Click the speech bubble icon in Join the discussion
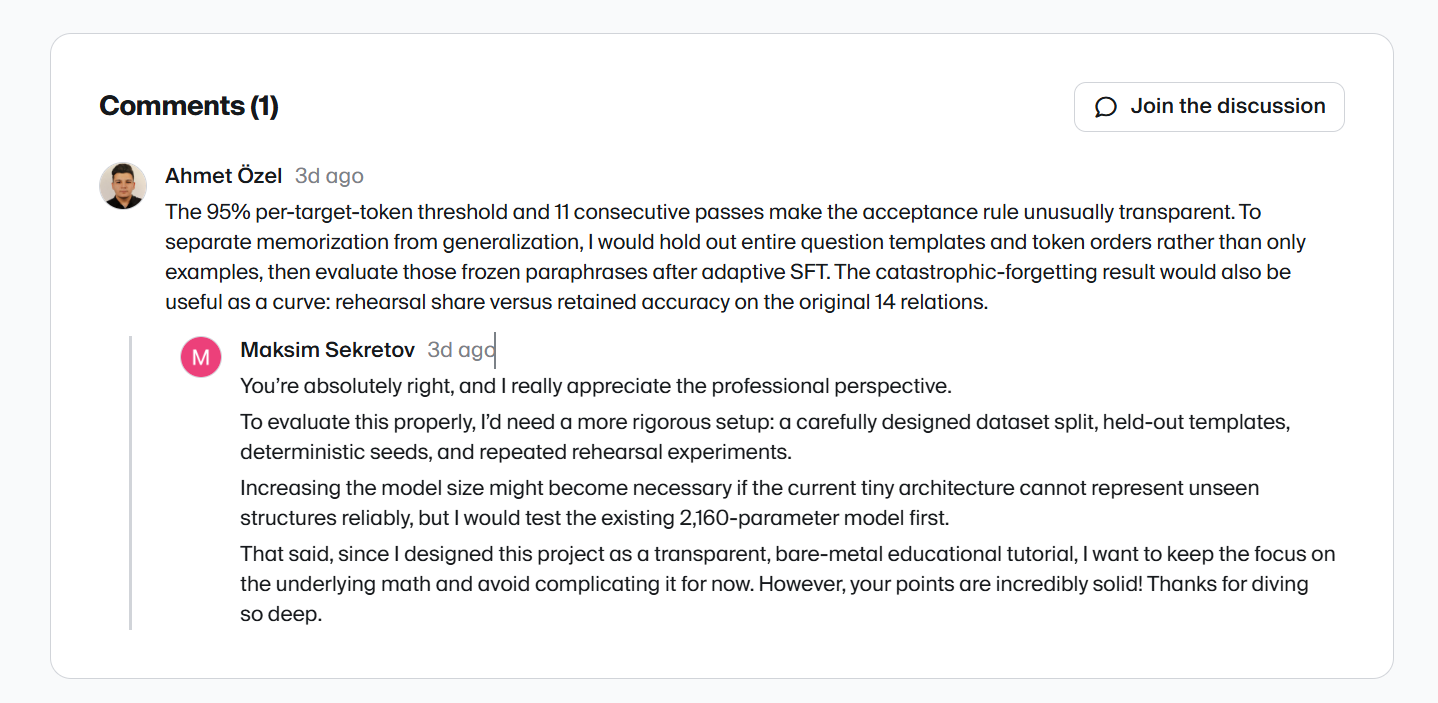The height and width of the screenshot is (703, 1438). point(1106,107)
